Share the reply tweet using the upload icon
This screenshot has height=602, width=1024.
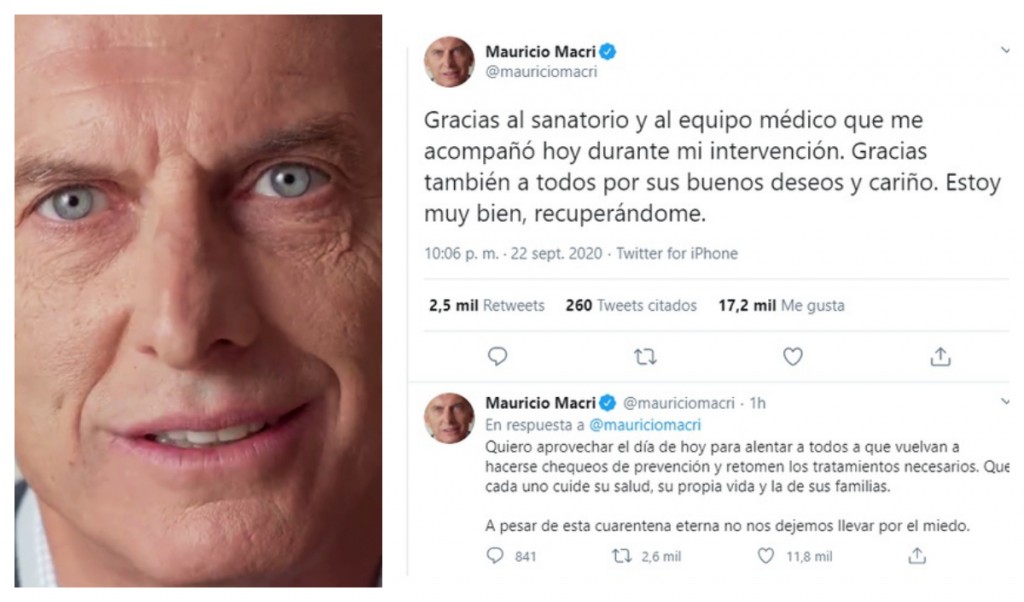pyautogui.click(x=918, y=556)
